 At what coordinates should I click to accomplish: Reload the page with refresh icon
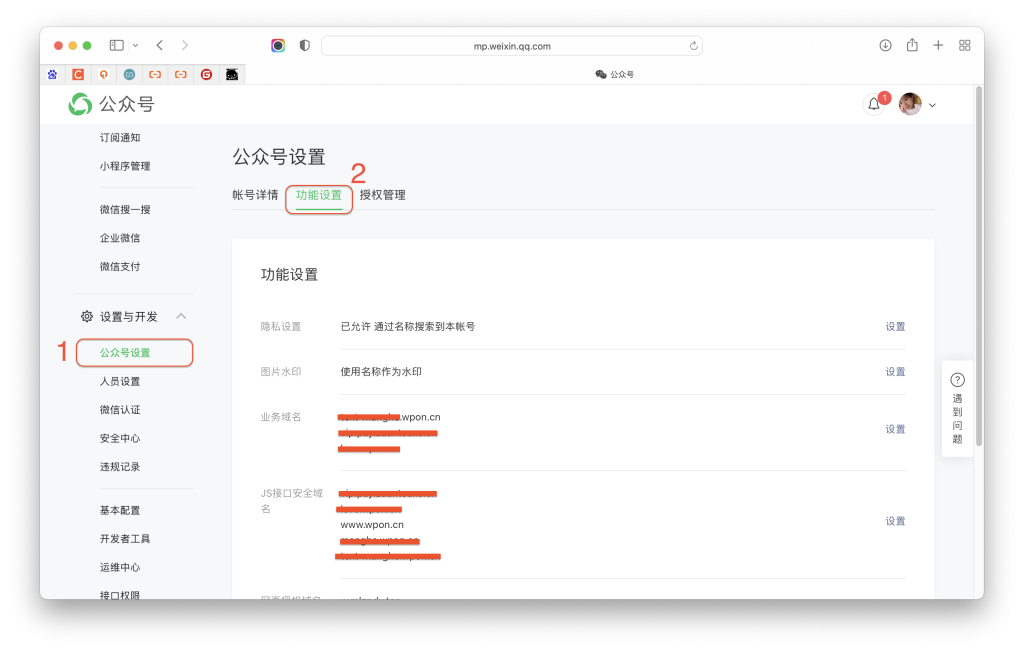point(693,46)
